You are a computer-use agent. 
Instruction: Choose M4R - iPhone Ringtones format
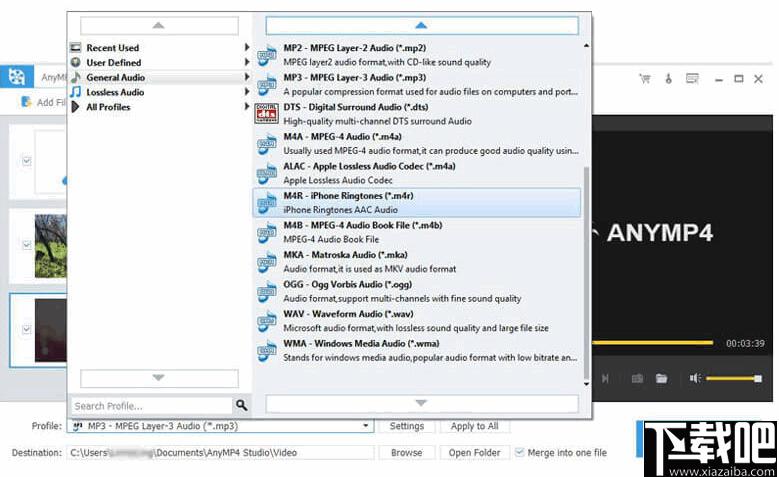click(x=417, y=203)
